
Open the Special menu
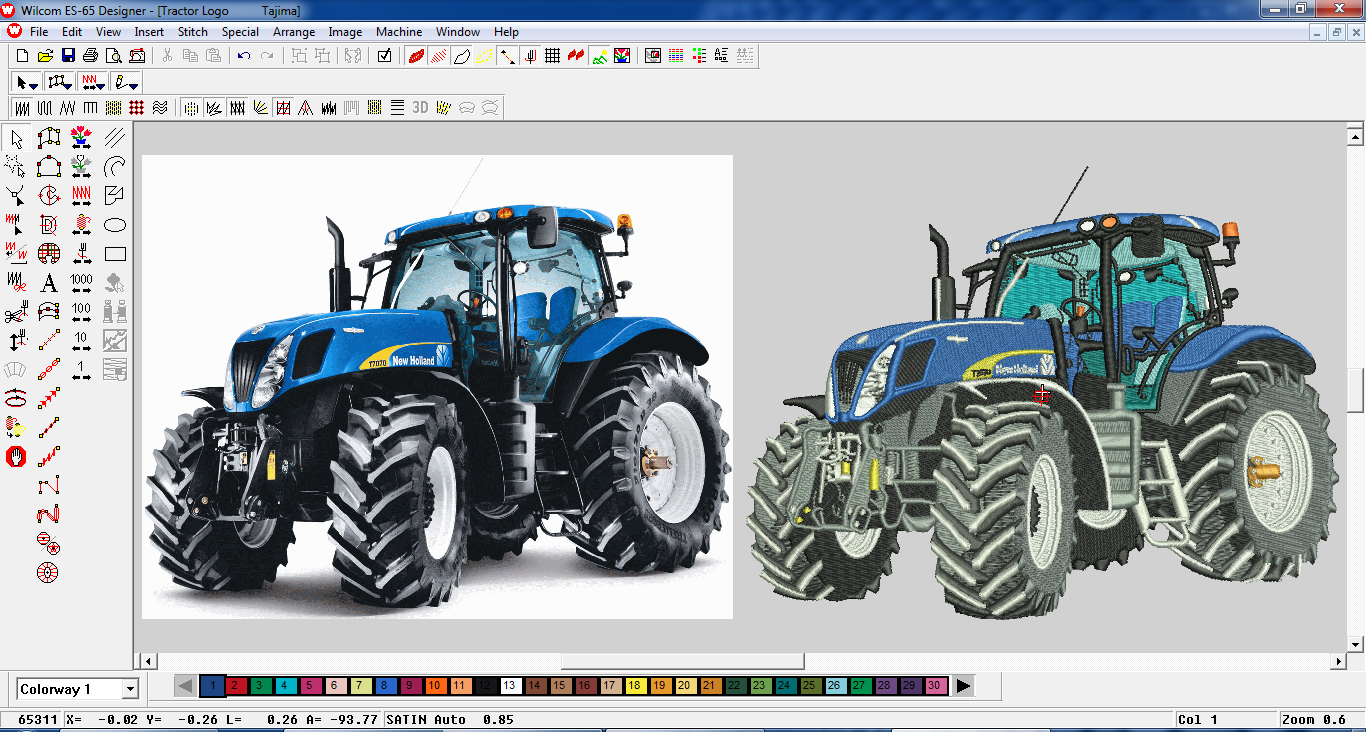240,32
